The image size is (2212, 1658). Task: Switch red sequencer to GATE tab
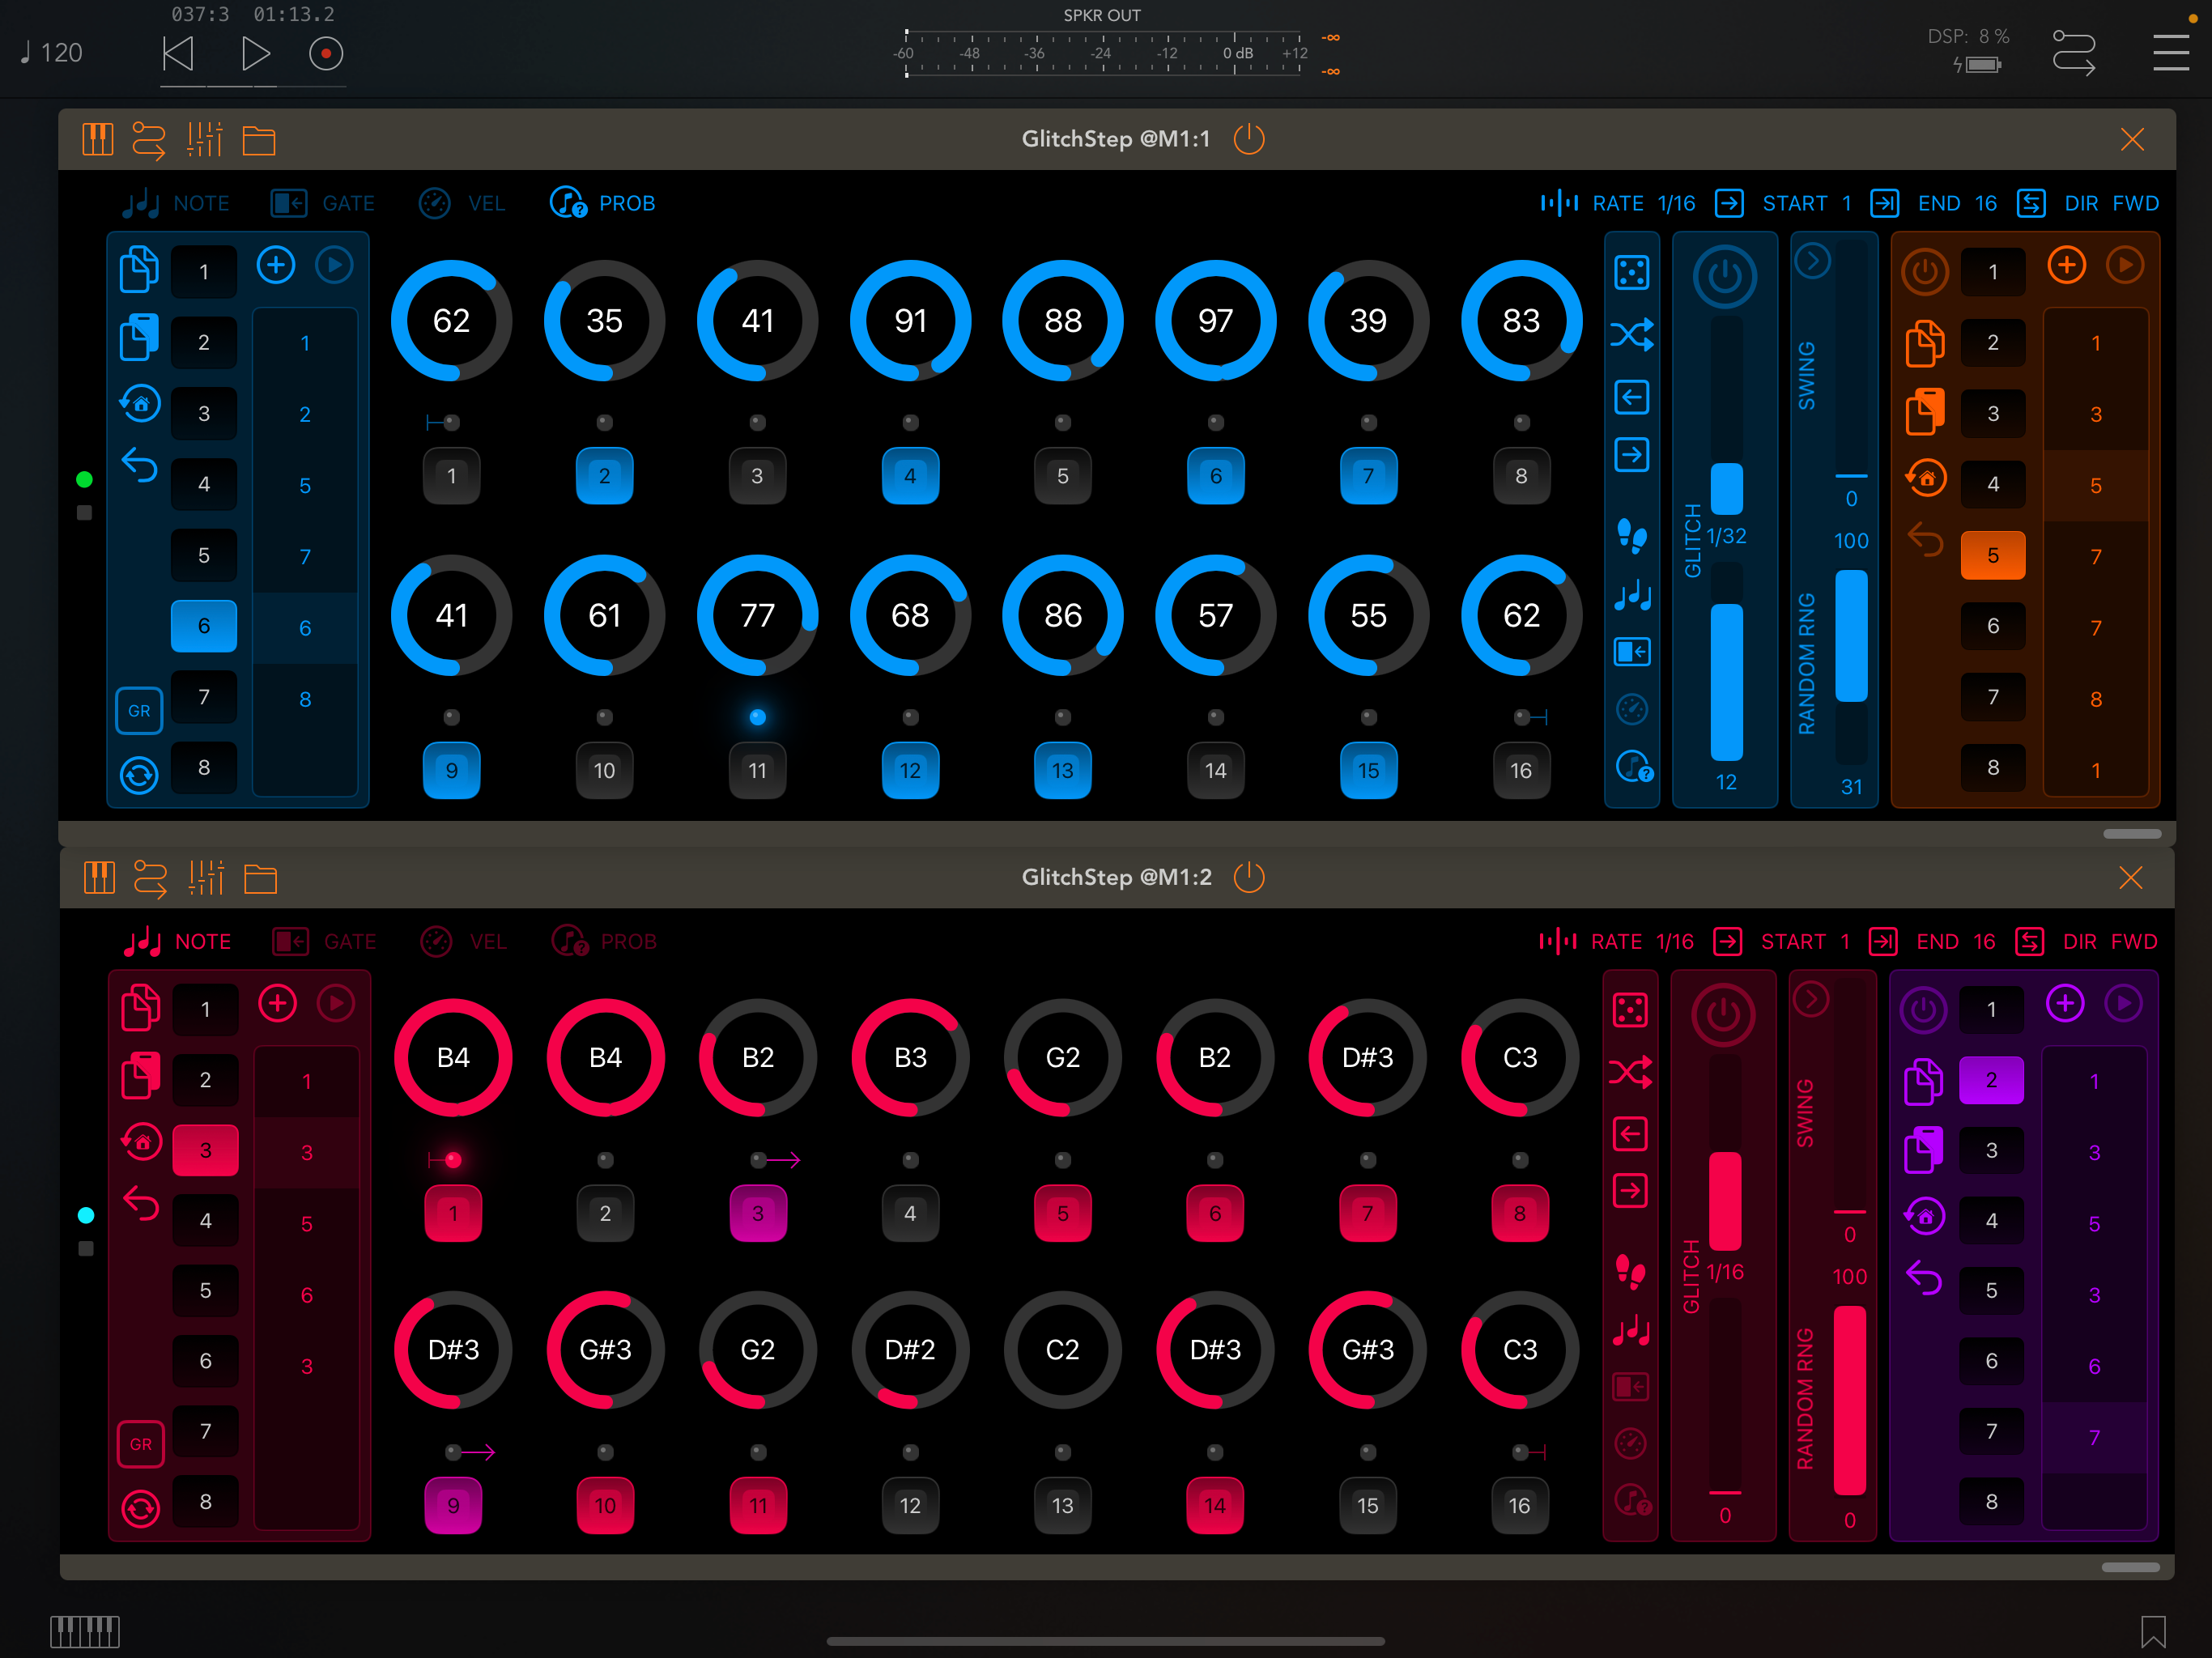(x=325, y=942)
